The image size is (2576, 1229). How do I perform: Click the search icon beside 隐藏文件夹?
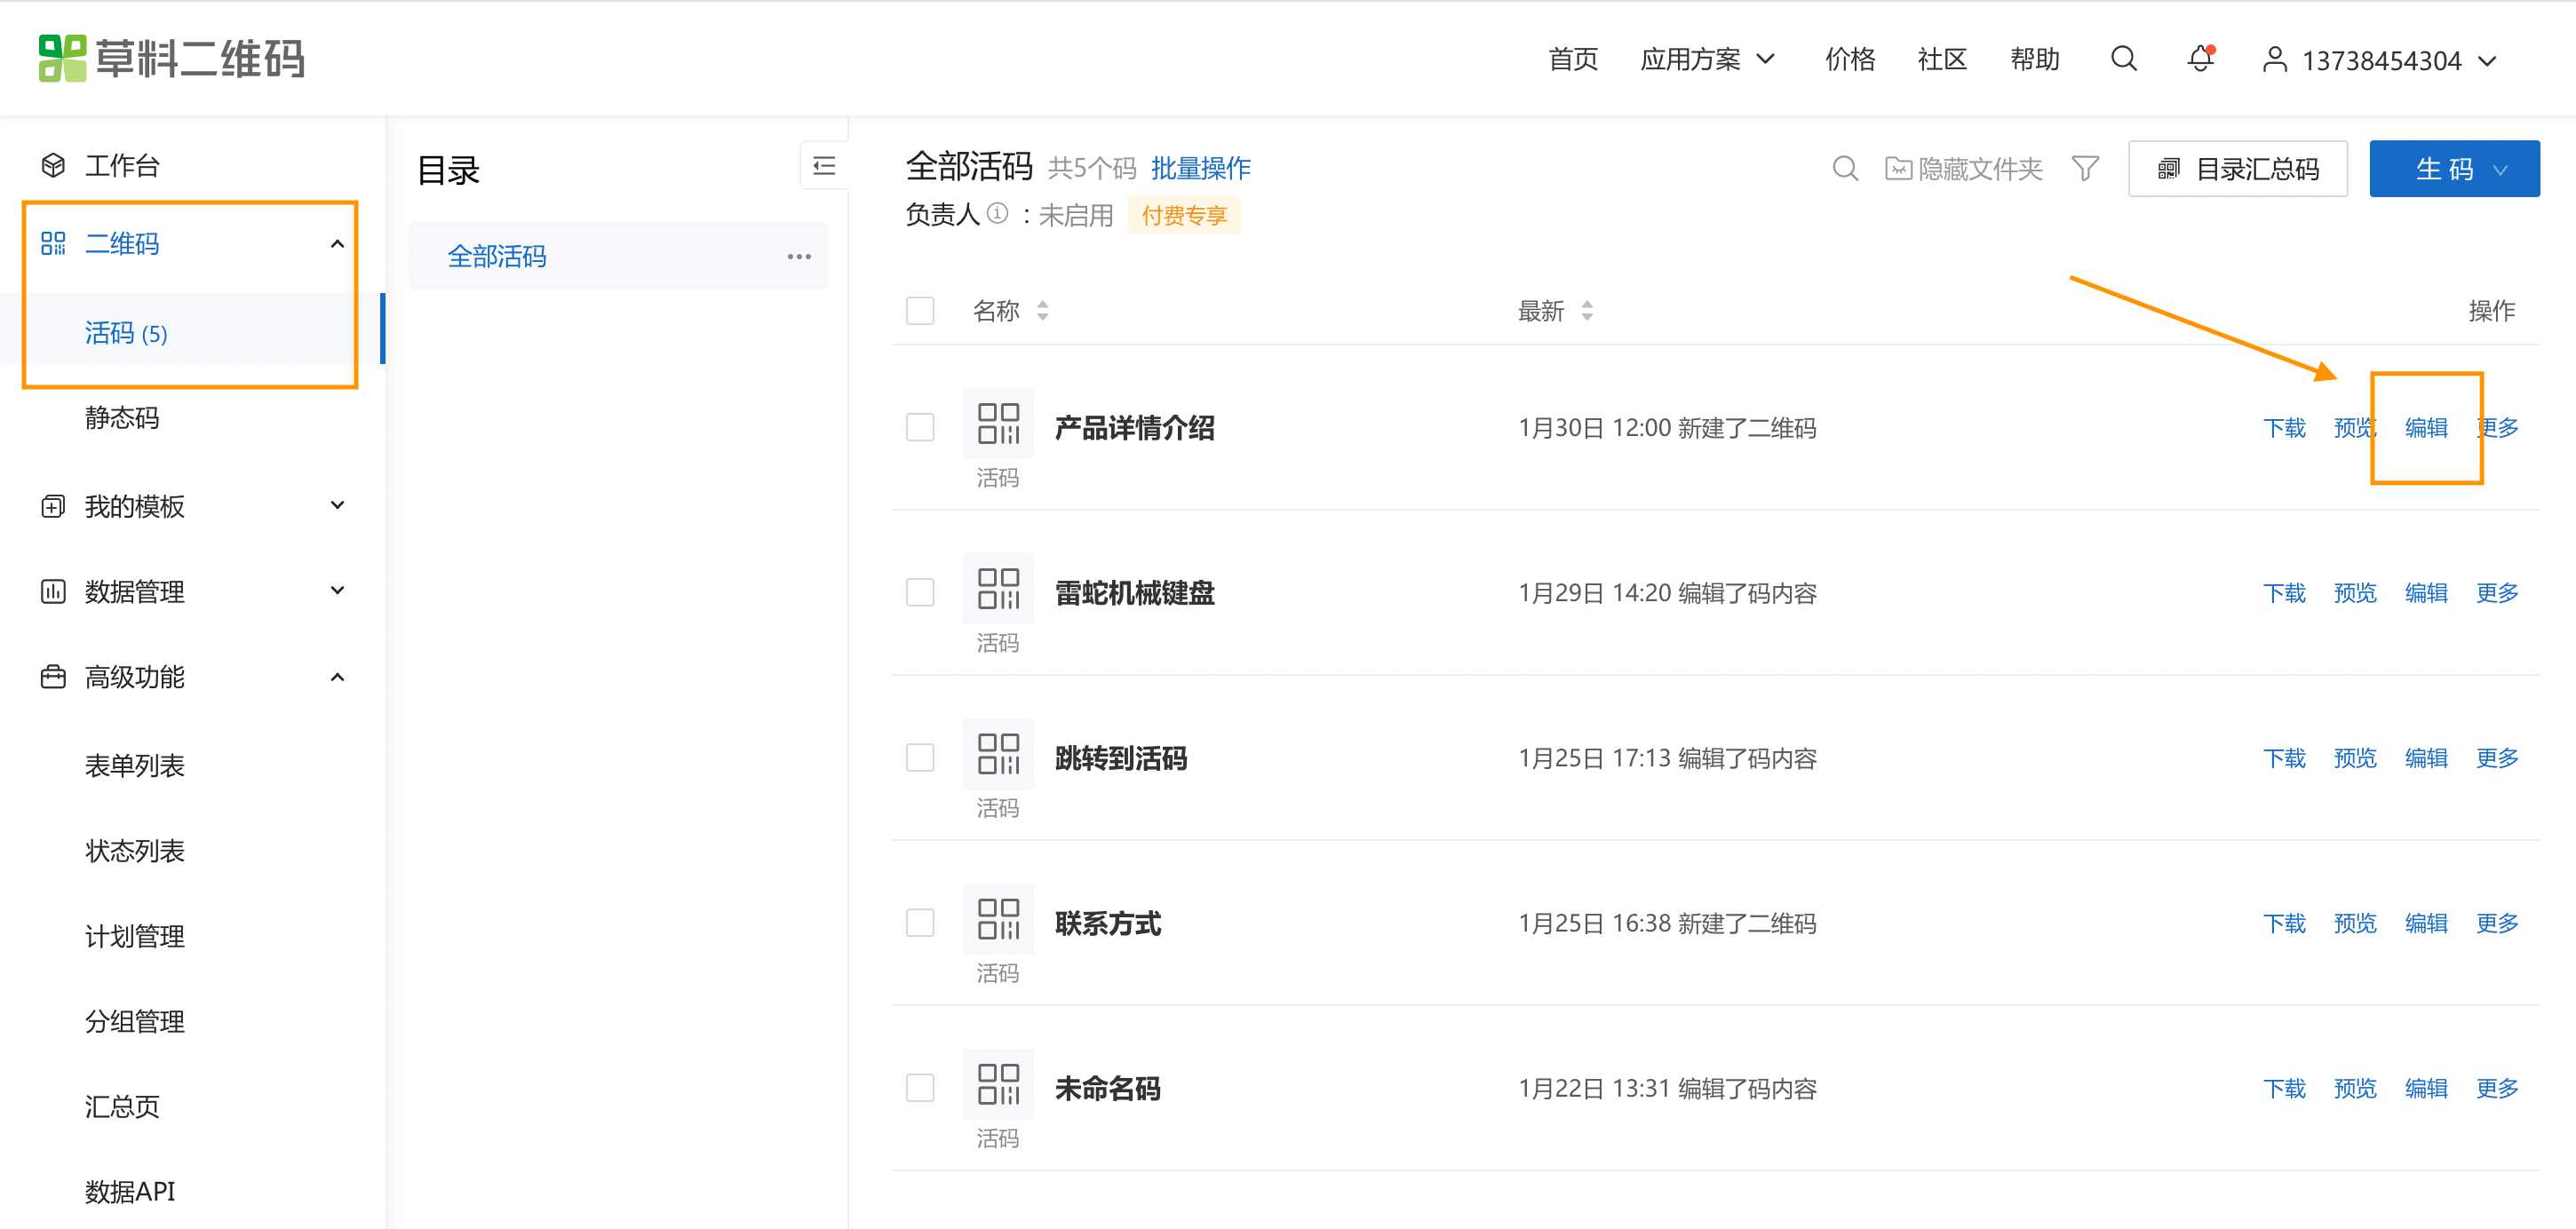(x=1845, y=169)
